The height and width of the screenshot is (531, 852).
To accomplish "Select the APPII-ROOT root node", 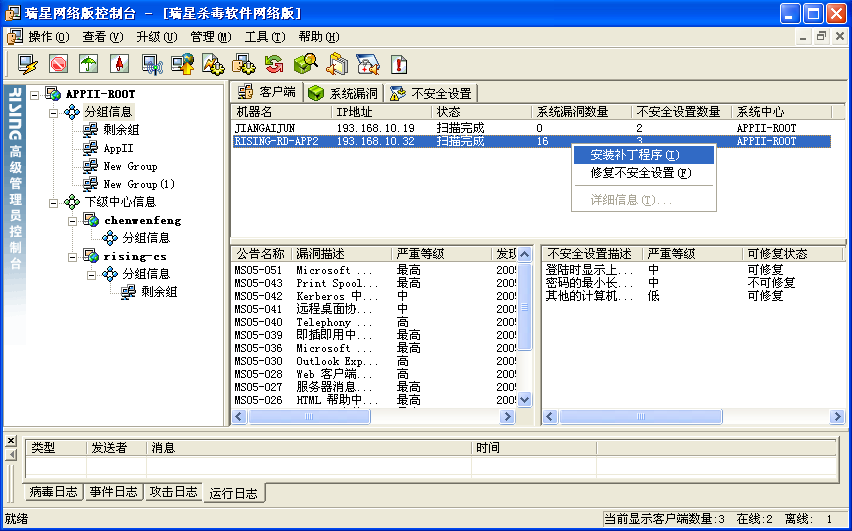I will point(100,94).
